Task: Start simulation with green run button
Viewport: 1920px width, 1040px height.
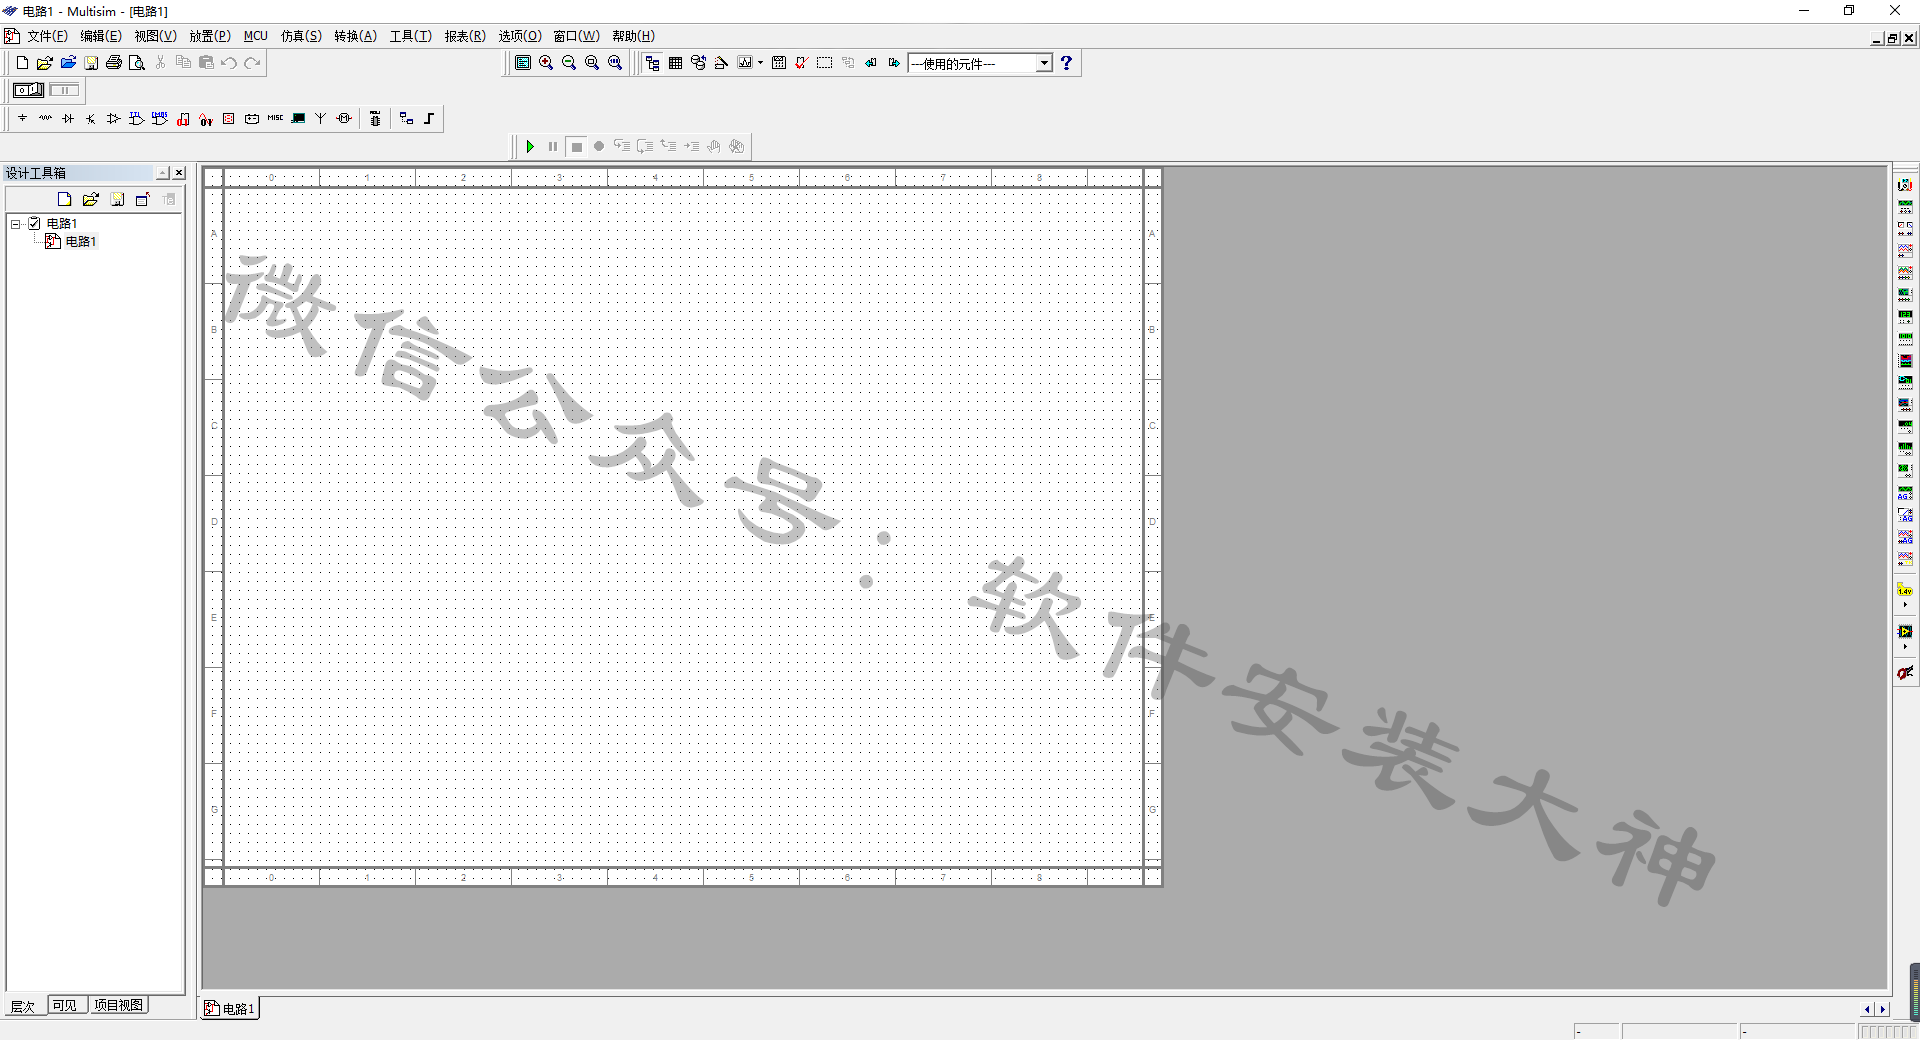Action: (530, 146)
